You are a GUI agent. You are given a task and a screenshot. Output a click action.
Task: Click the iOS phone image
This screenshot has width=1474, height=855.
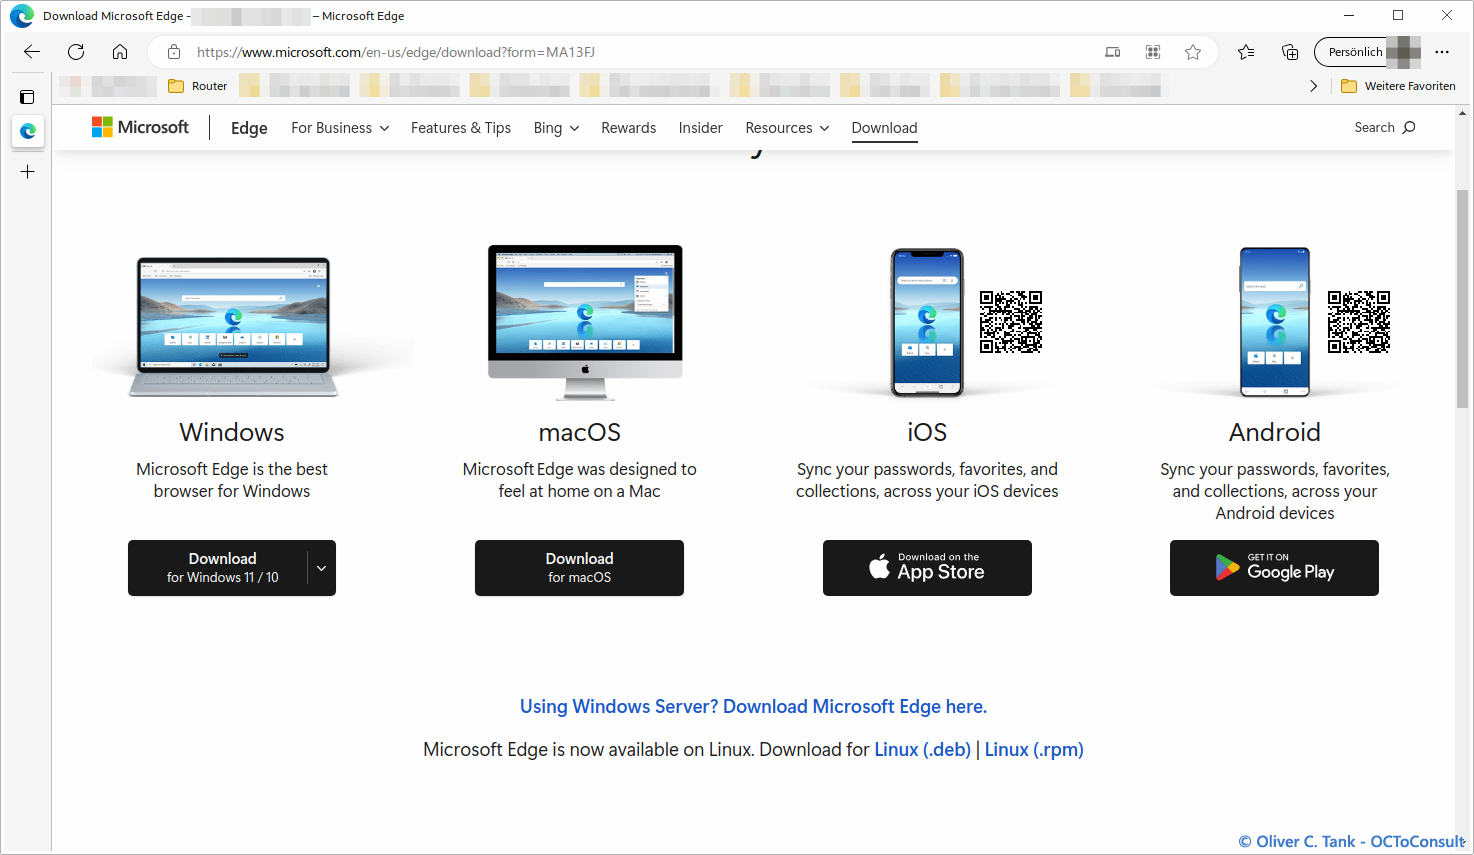coord(927,322)
